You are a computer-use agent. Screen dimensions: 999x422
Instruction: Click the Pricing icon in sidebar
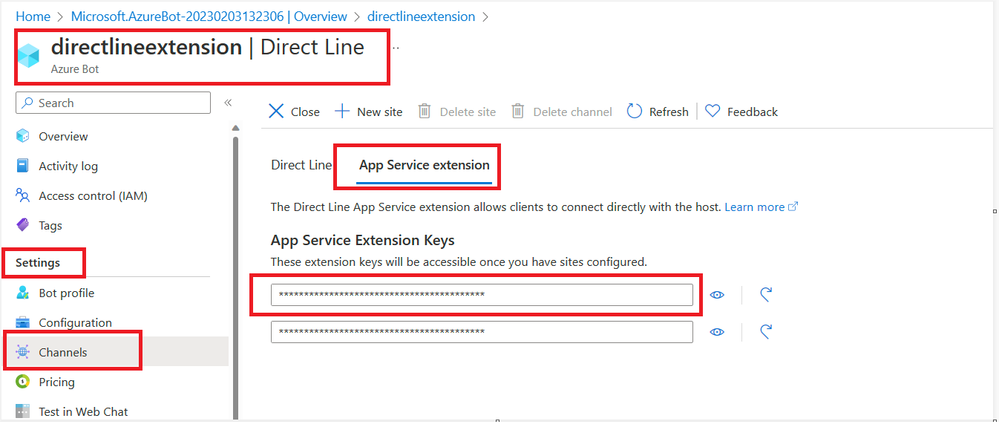[23, 382]
